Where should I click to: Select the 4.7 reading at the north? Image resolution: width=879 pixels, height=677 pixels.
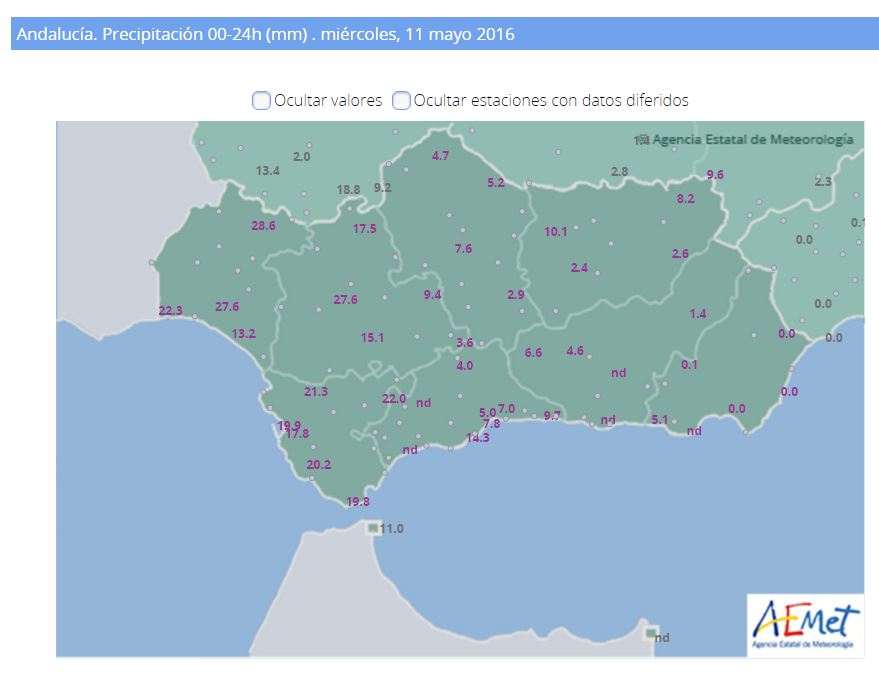point(440,156)
